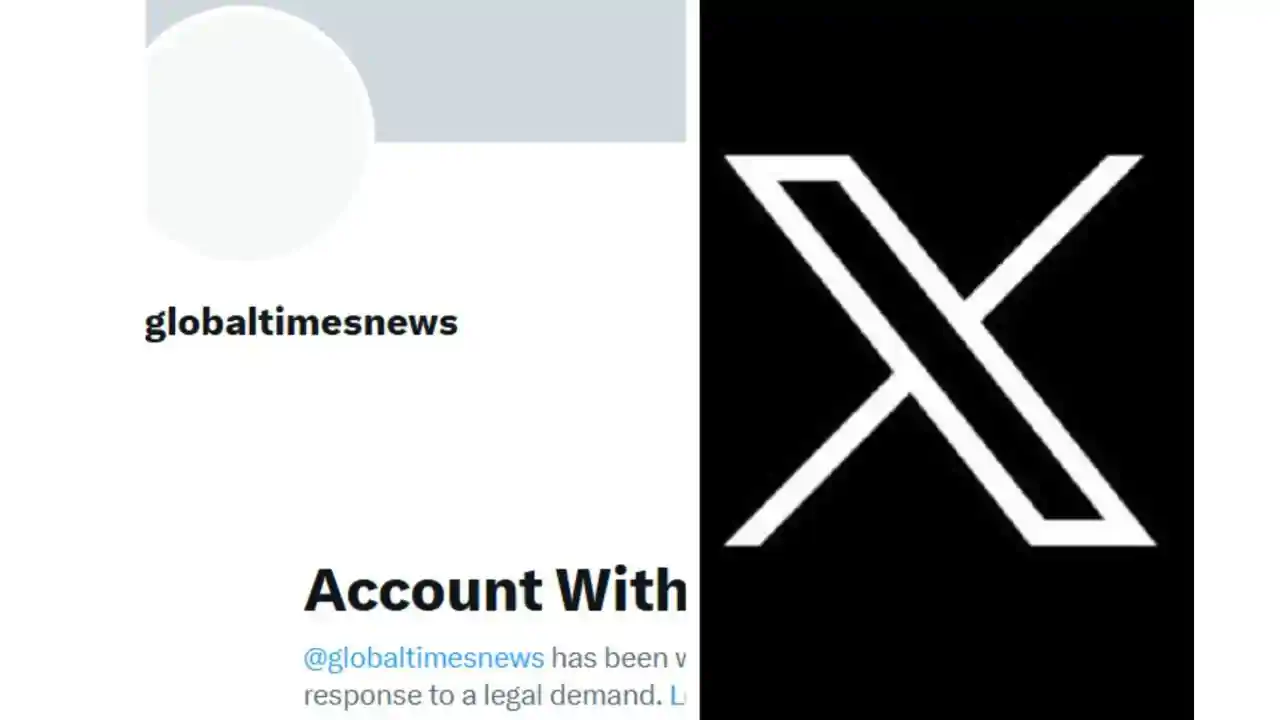Click the text has been w
Image resolution: width=1280 pixels, height=720 pixels.
[x=618, y=658]
